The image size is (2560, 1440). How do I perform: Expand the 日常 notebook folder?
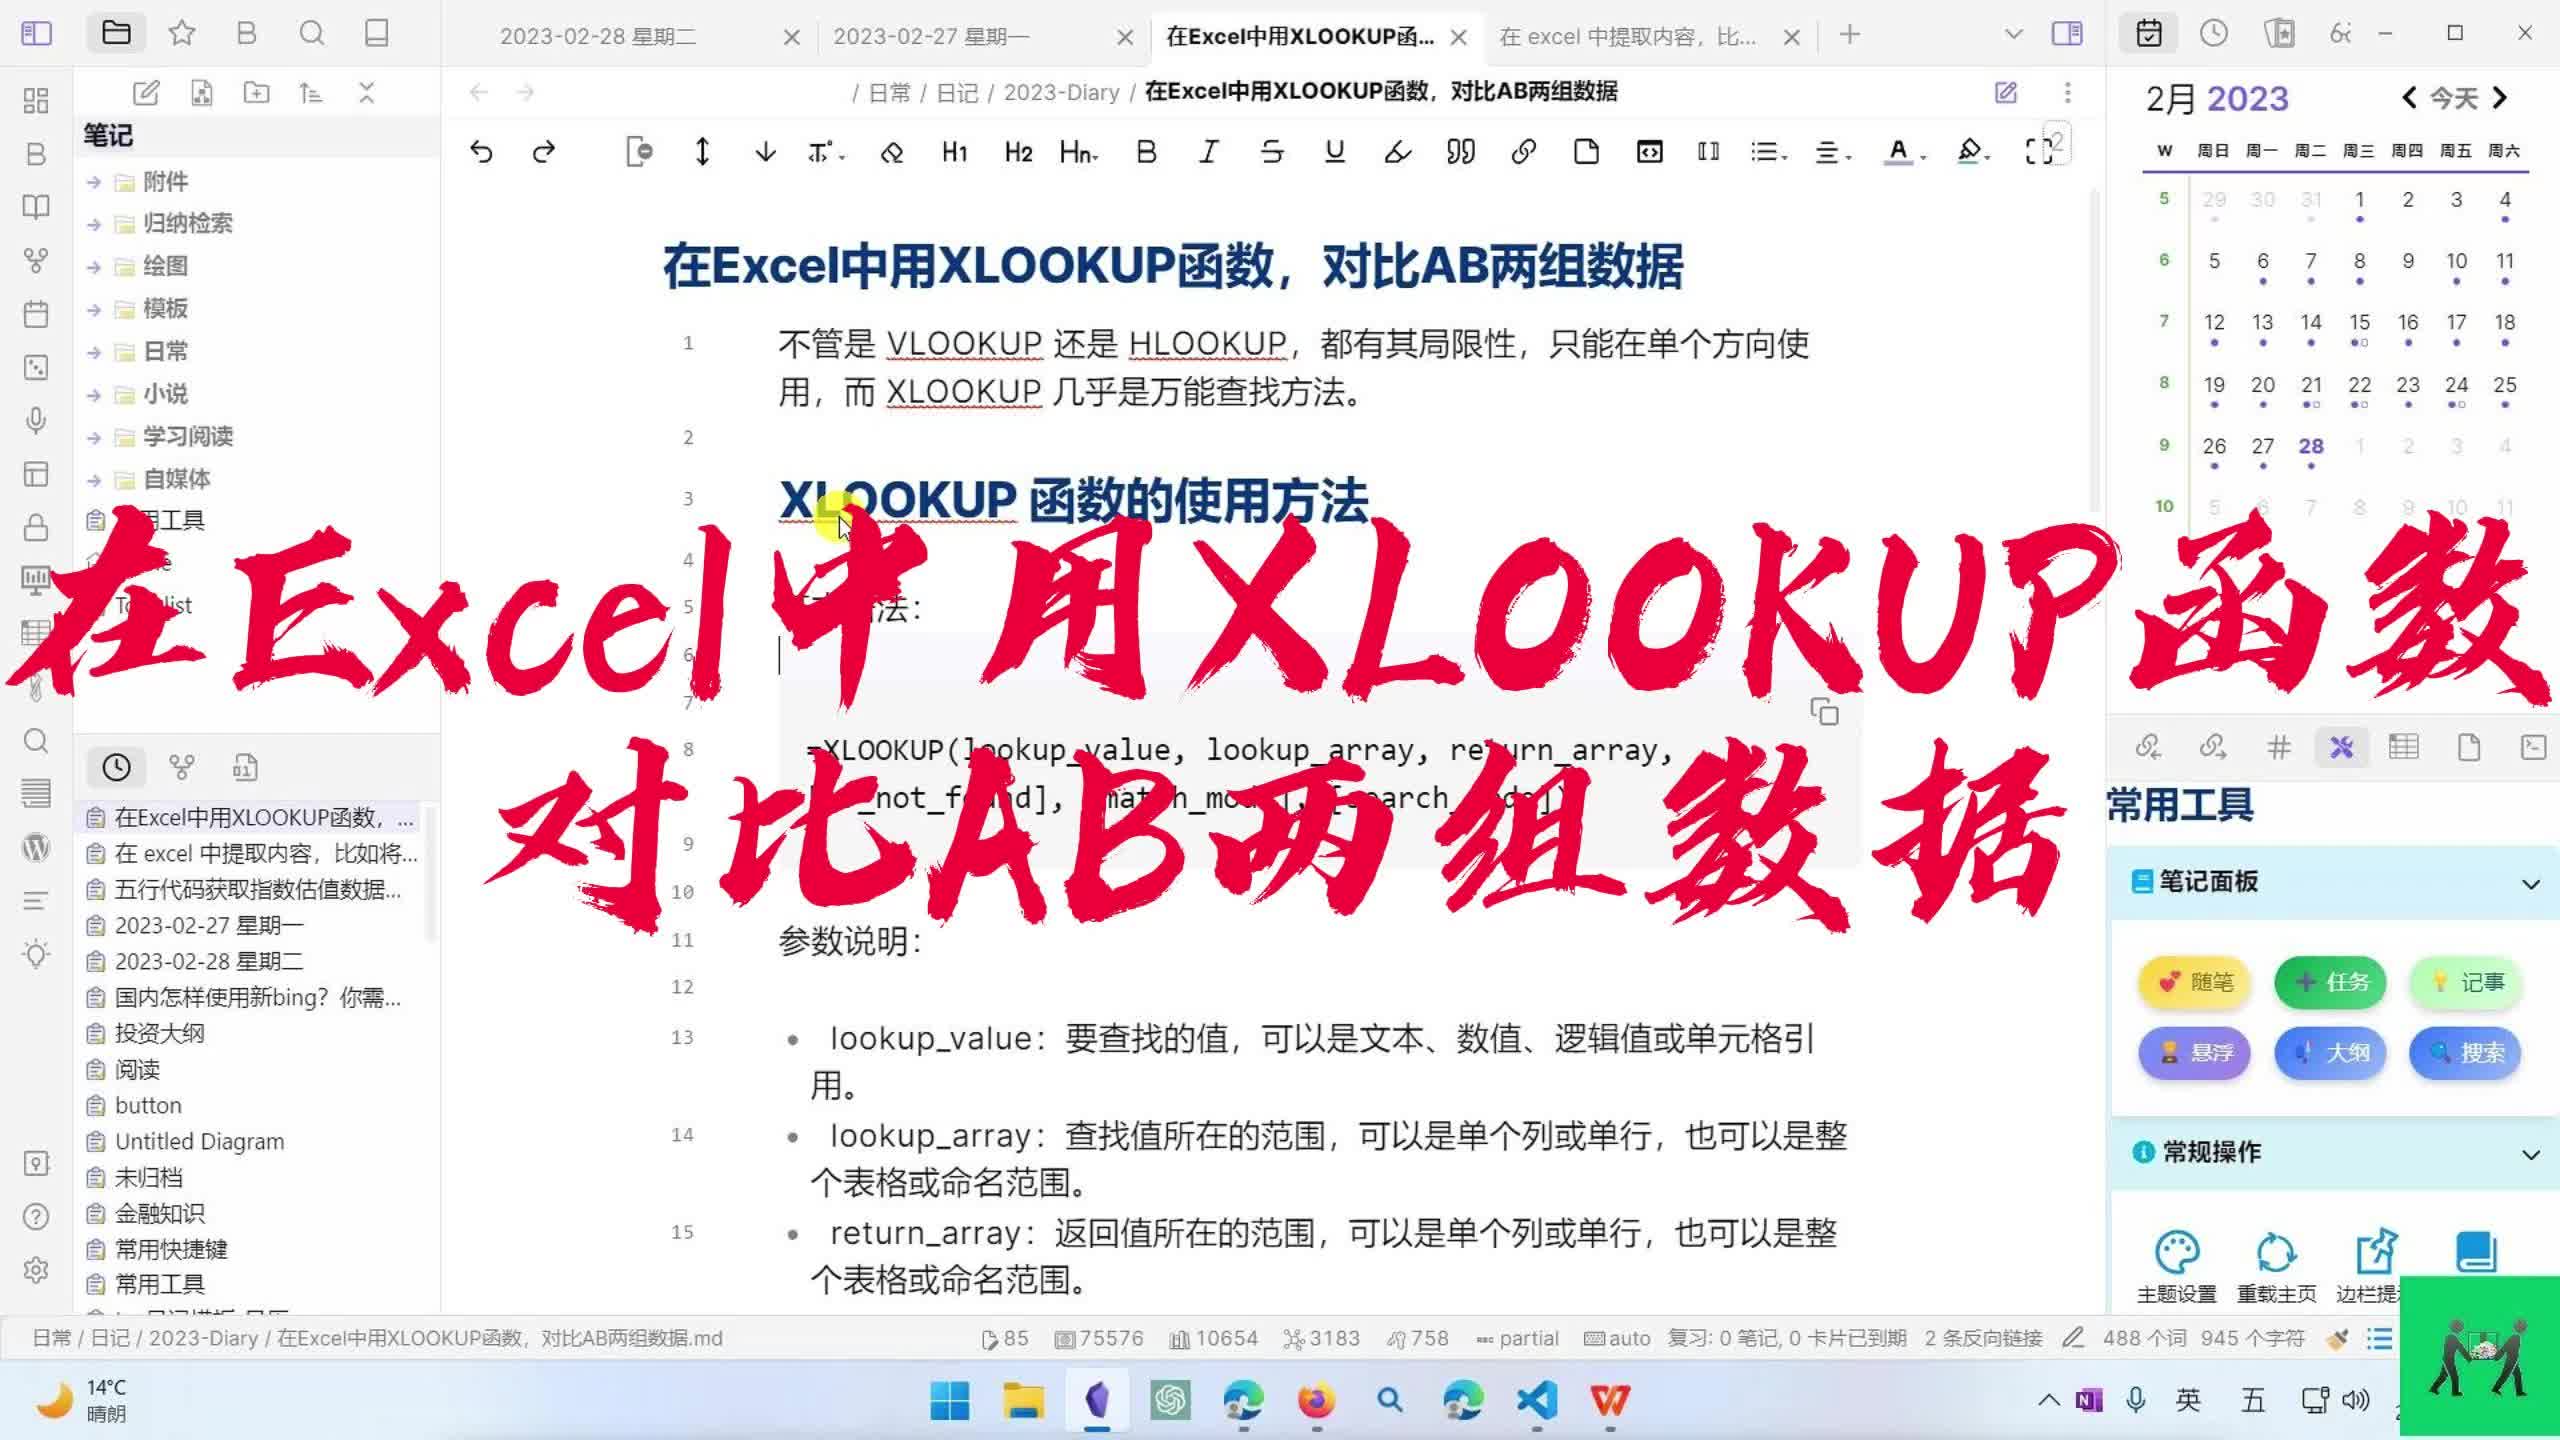click(x=96, y=351)
